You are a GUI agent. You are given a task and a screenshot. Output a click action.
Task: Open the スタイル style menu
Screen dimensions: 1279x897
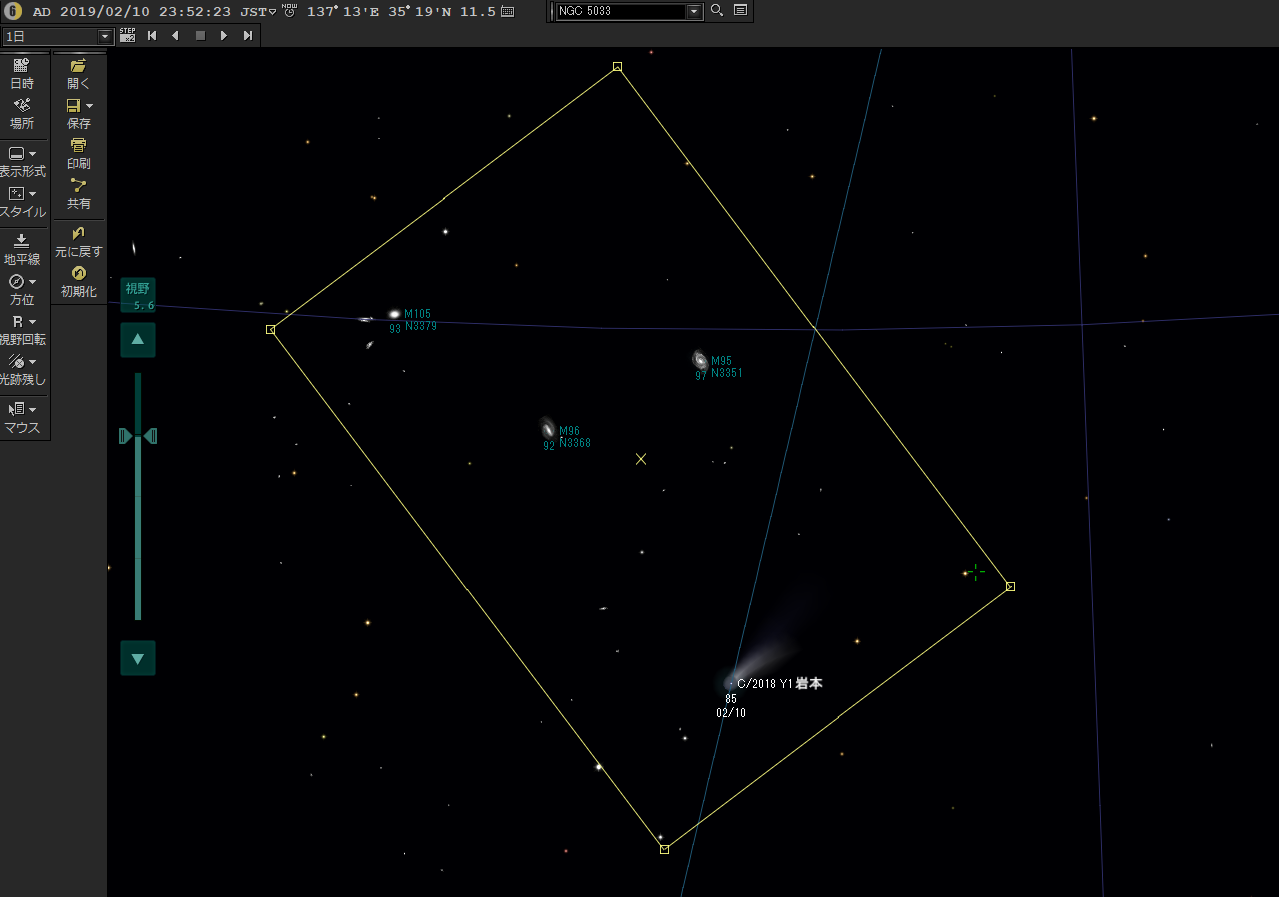22,202
